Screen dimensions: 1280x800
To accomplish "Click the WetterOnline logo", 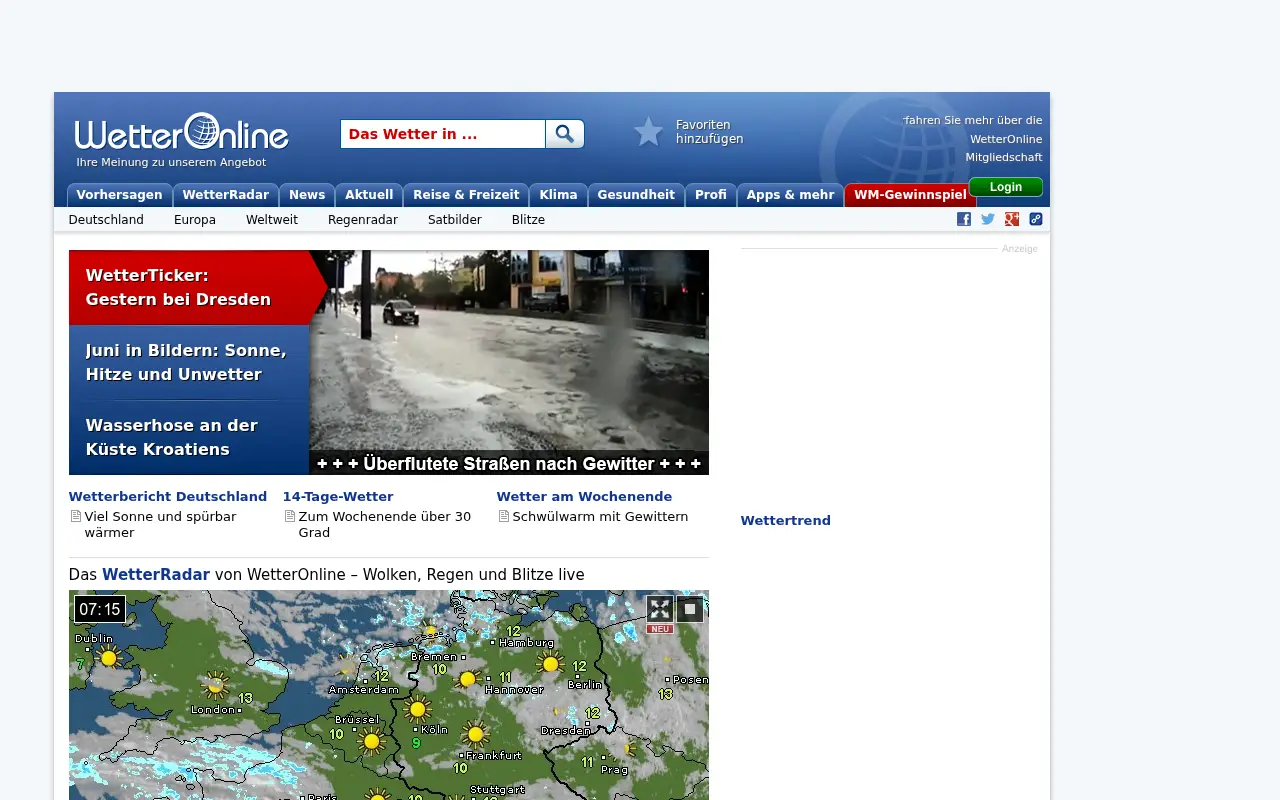I will 182,132.
